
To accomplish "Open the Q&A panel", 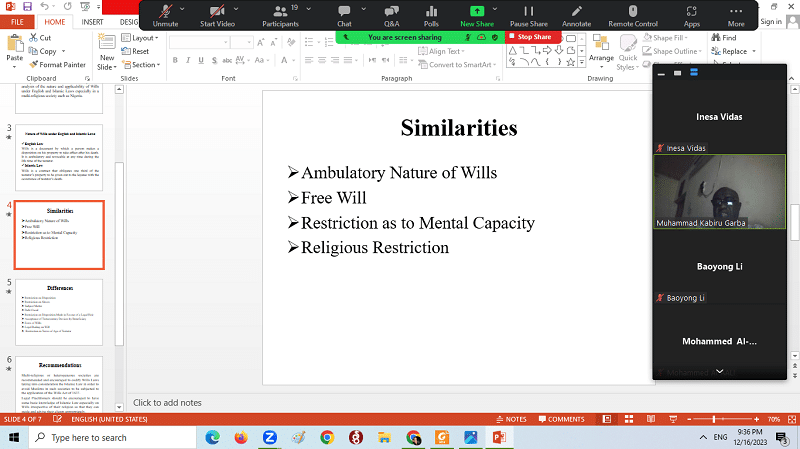I will [x=391, y=13].
